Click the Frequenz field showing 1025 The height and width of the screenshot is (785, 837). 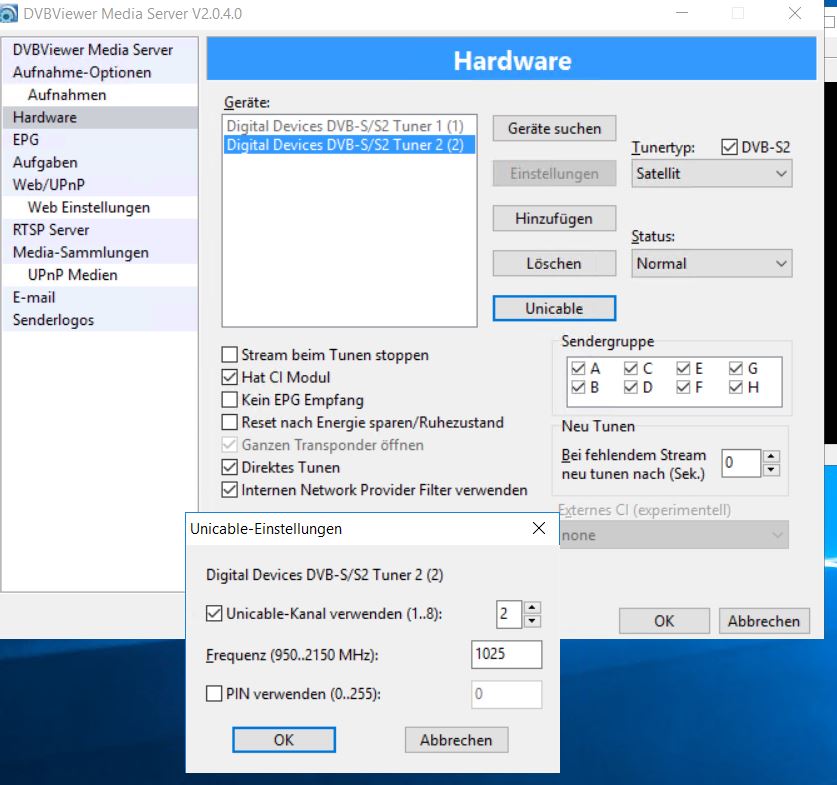pyautogui.click(x=506, y=654)
